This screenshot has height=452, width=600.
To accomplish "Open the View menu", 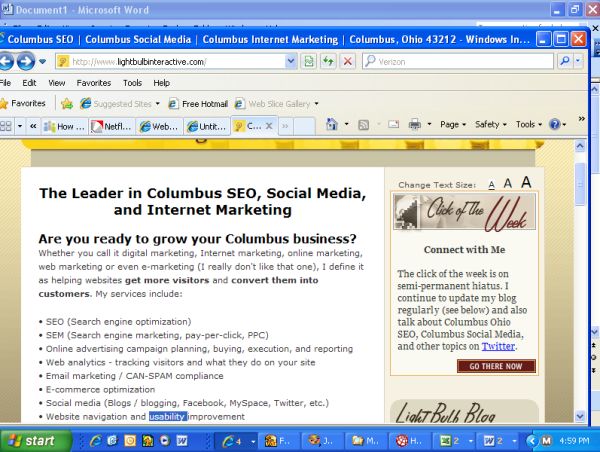I will (x=57, y=83).
